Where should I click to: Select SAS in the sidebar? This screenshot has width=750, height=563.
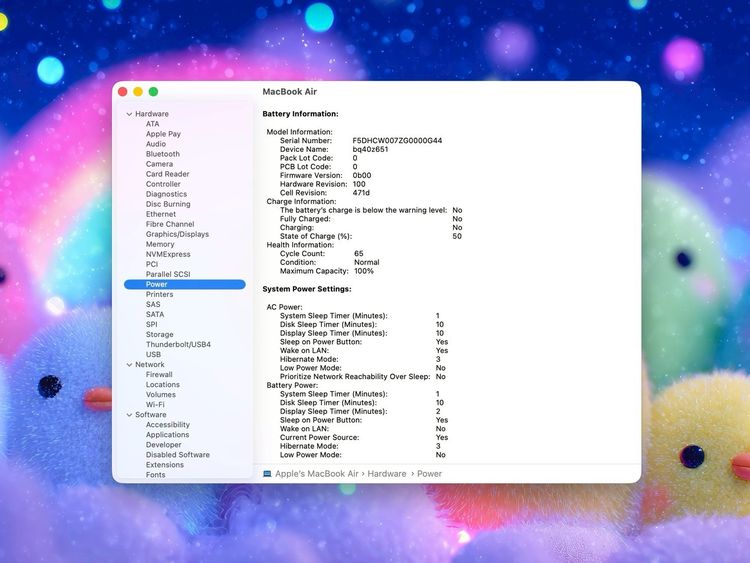(x=153, y=305)
